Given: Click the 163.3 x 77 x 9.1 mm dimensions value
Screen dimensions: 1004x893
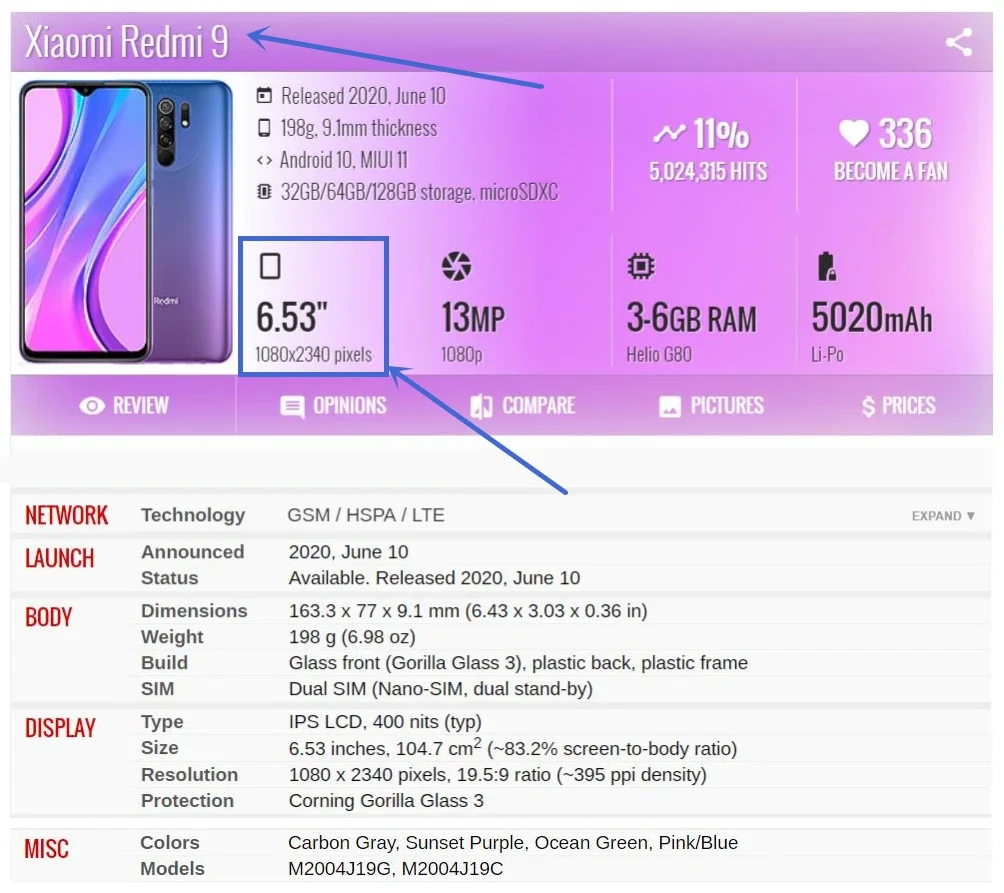Looking at the screenshot, I should pos(468,611).
